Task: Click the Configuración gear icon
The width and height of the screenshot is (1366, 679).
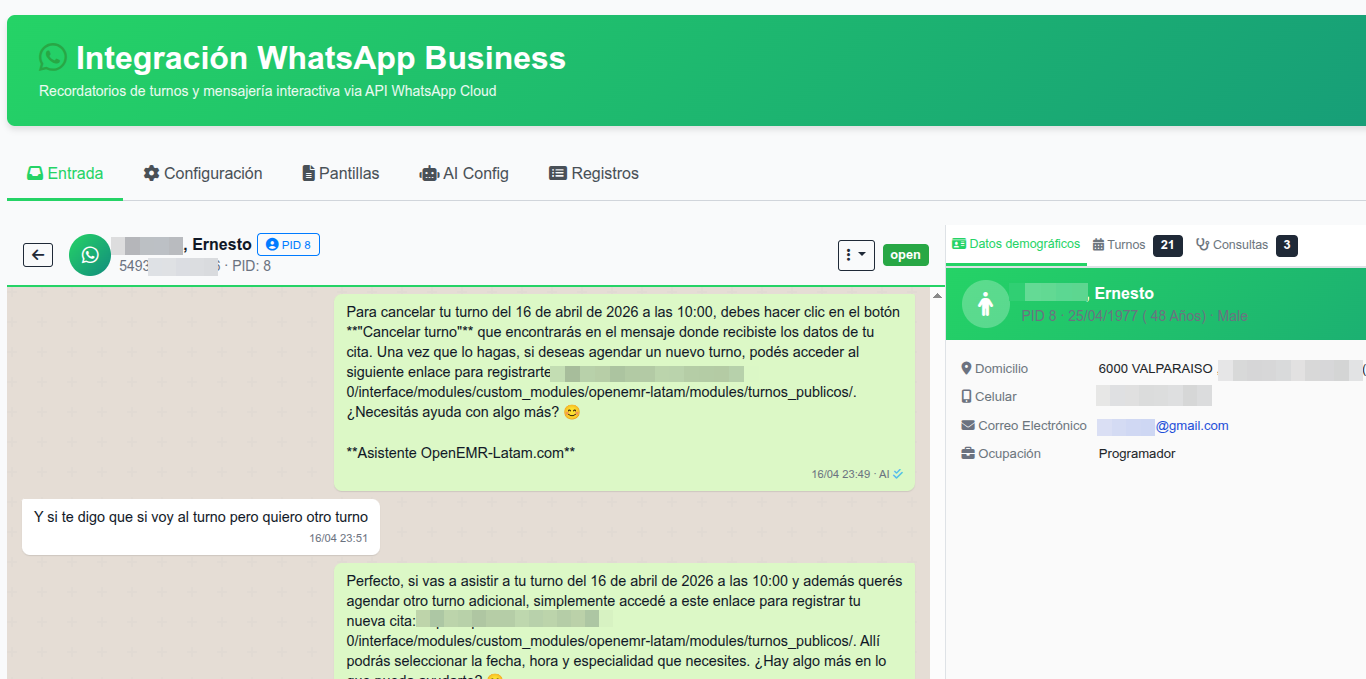Action: pos(151,173)
